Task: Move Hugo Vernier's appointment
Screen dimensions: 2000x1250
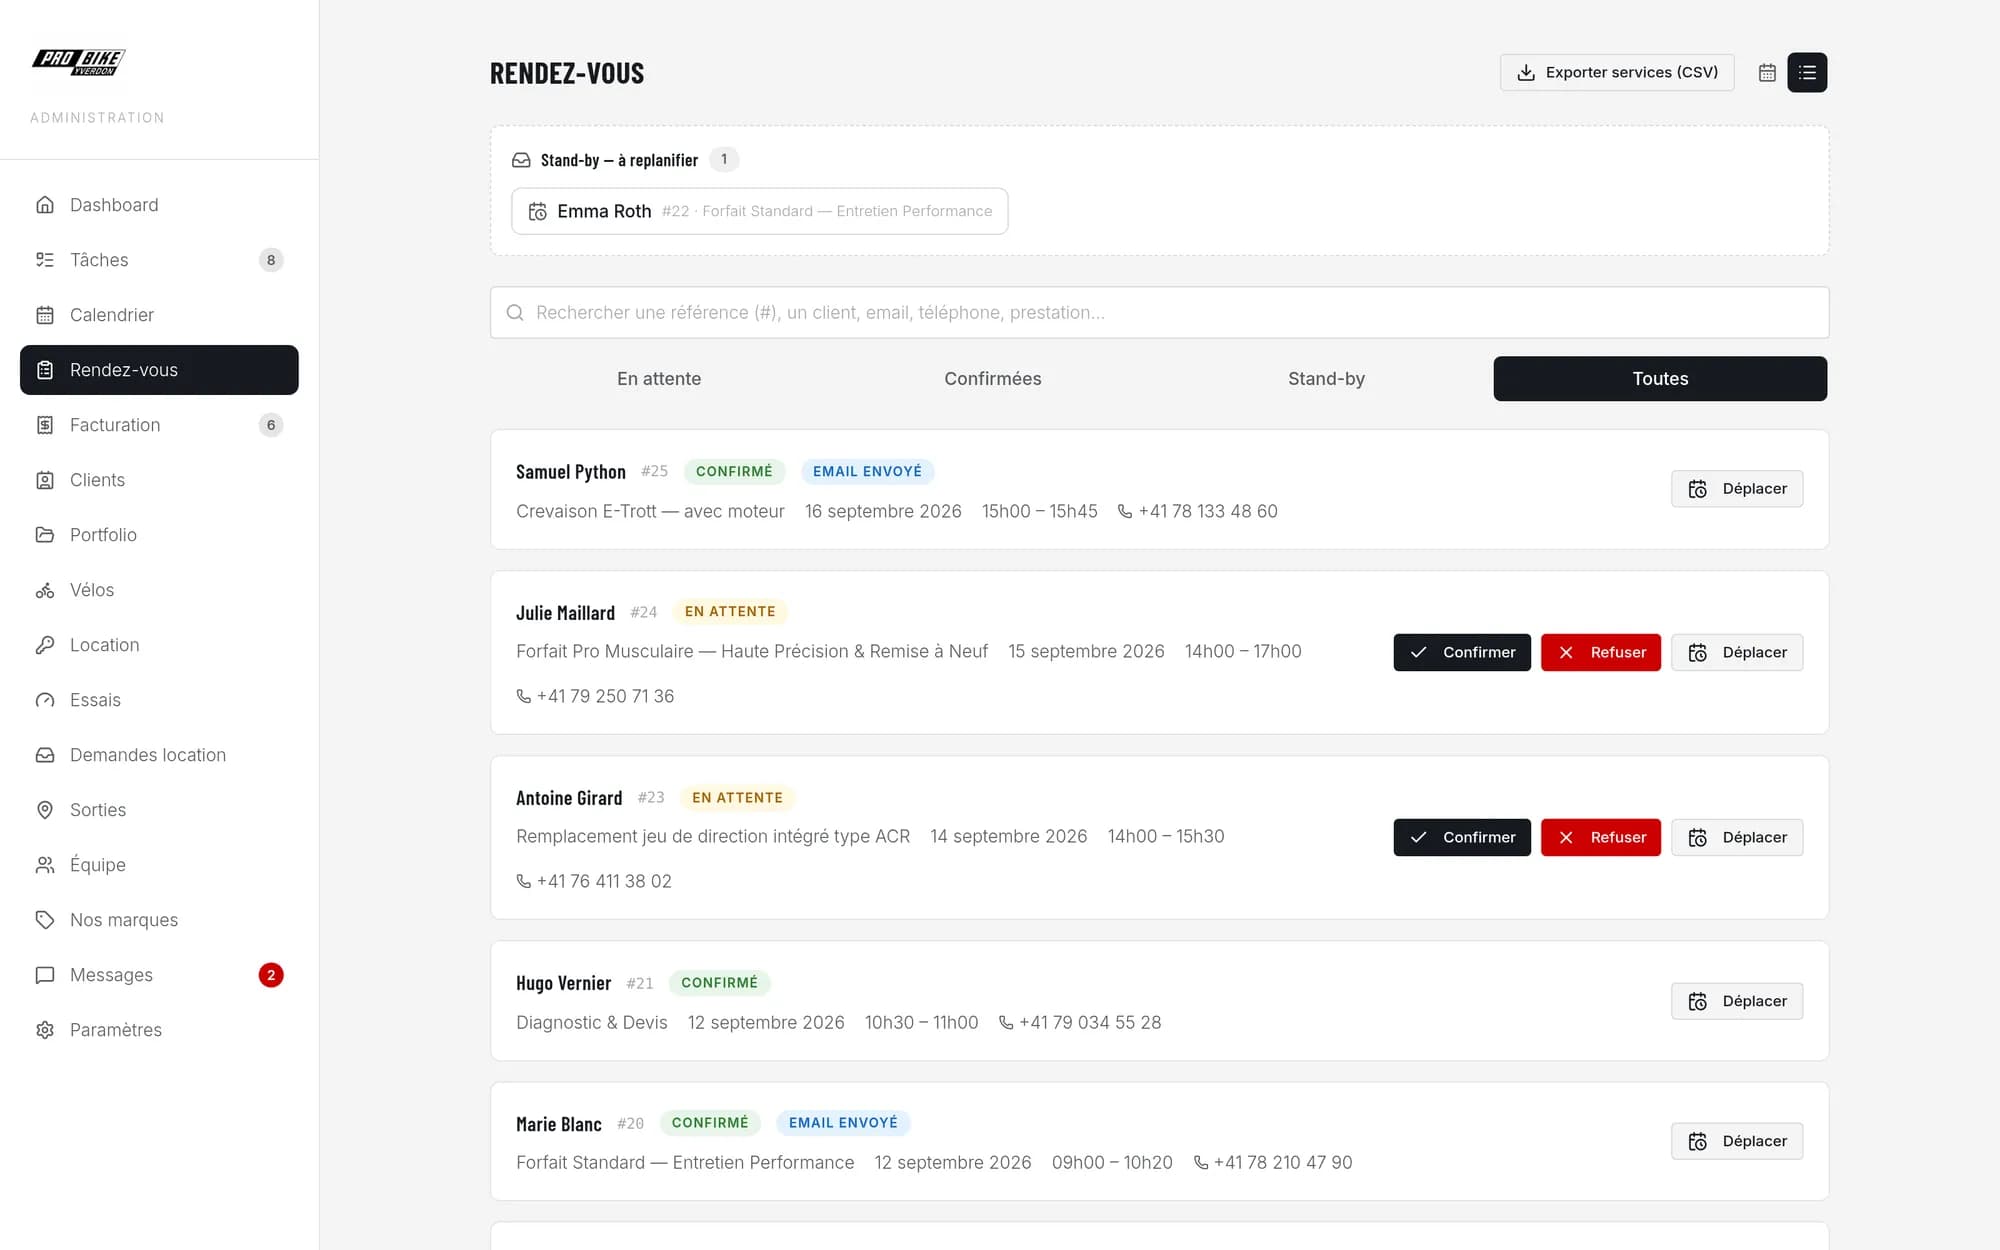Action: coord(1737,1001)
